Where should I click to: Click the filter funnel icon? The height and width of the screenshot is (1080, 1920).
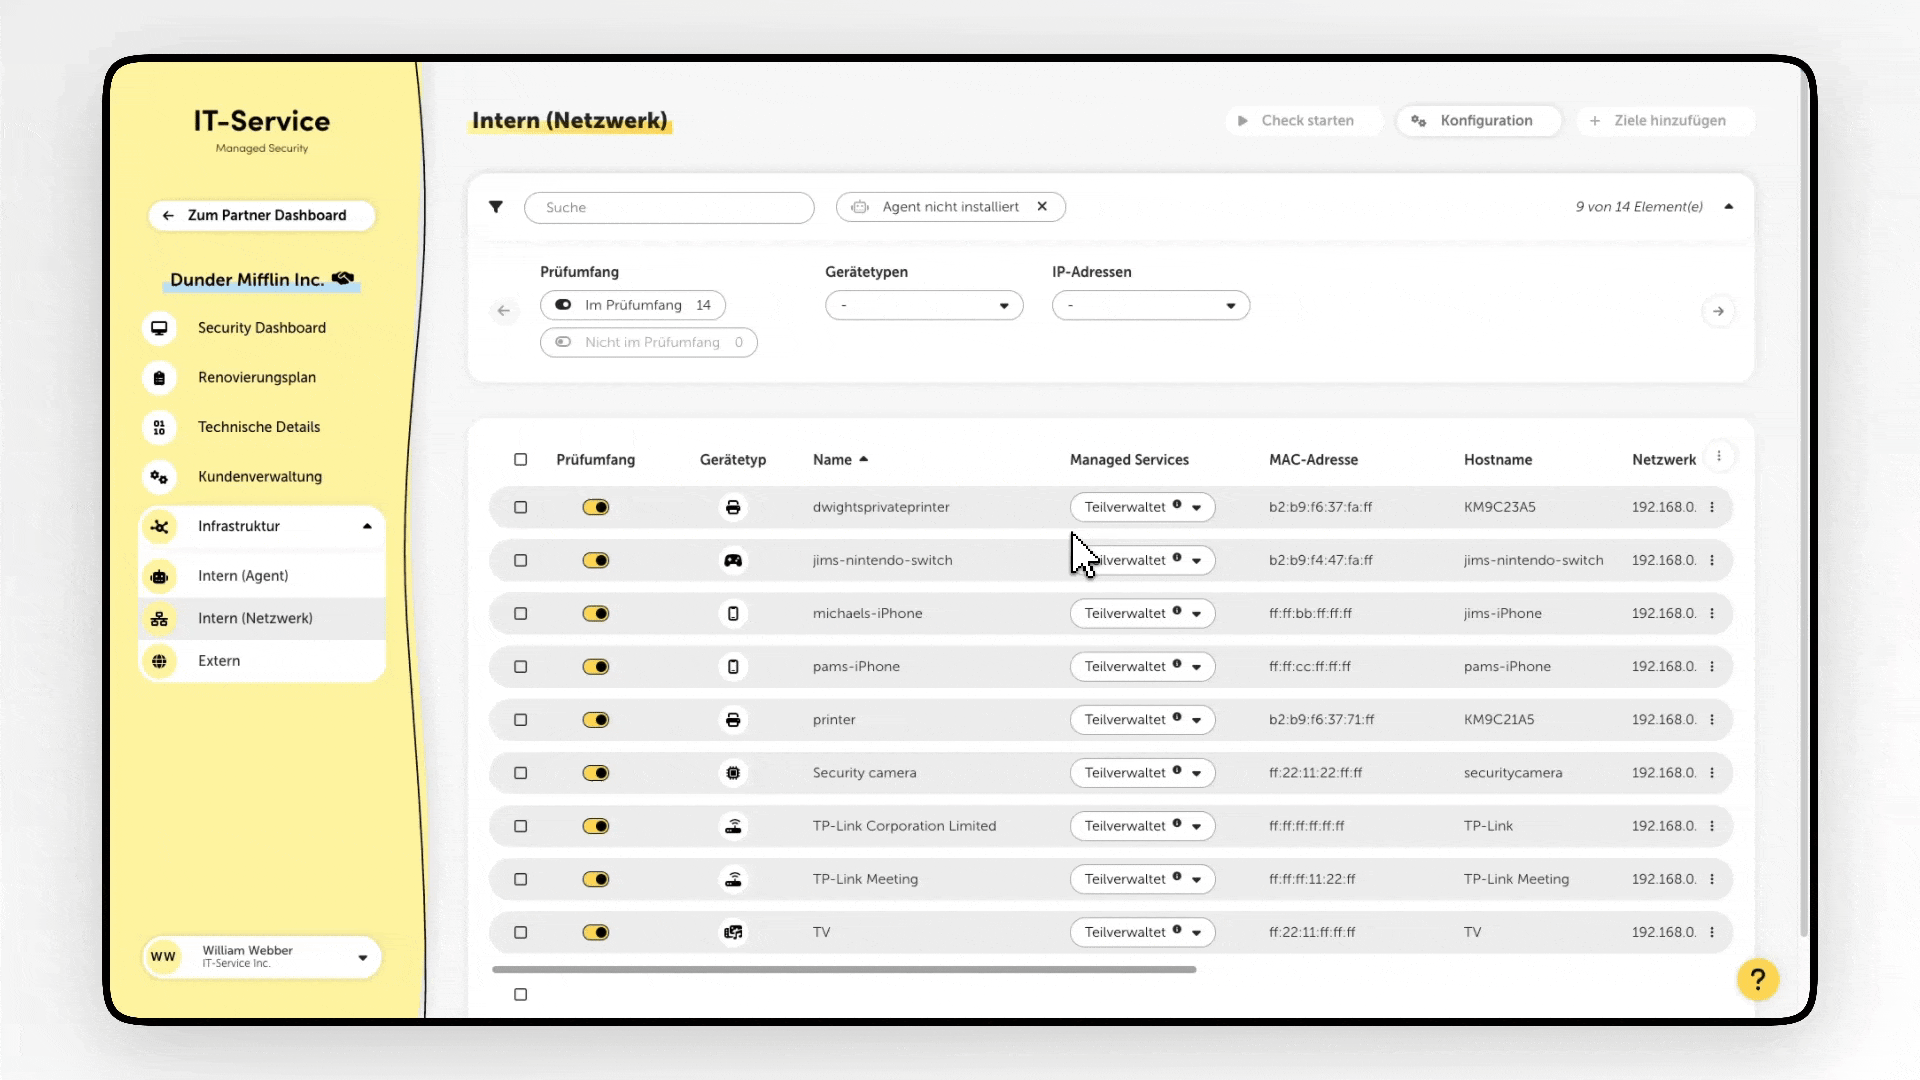pyautogui.click(x=495, y=207)
